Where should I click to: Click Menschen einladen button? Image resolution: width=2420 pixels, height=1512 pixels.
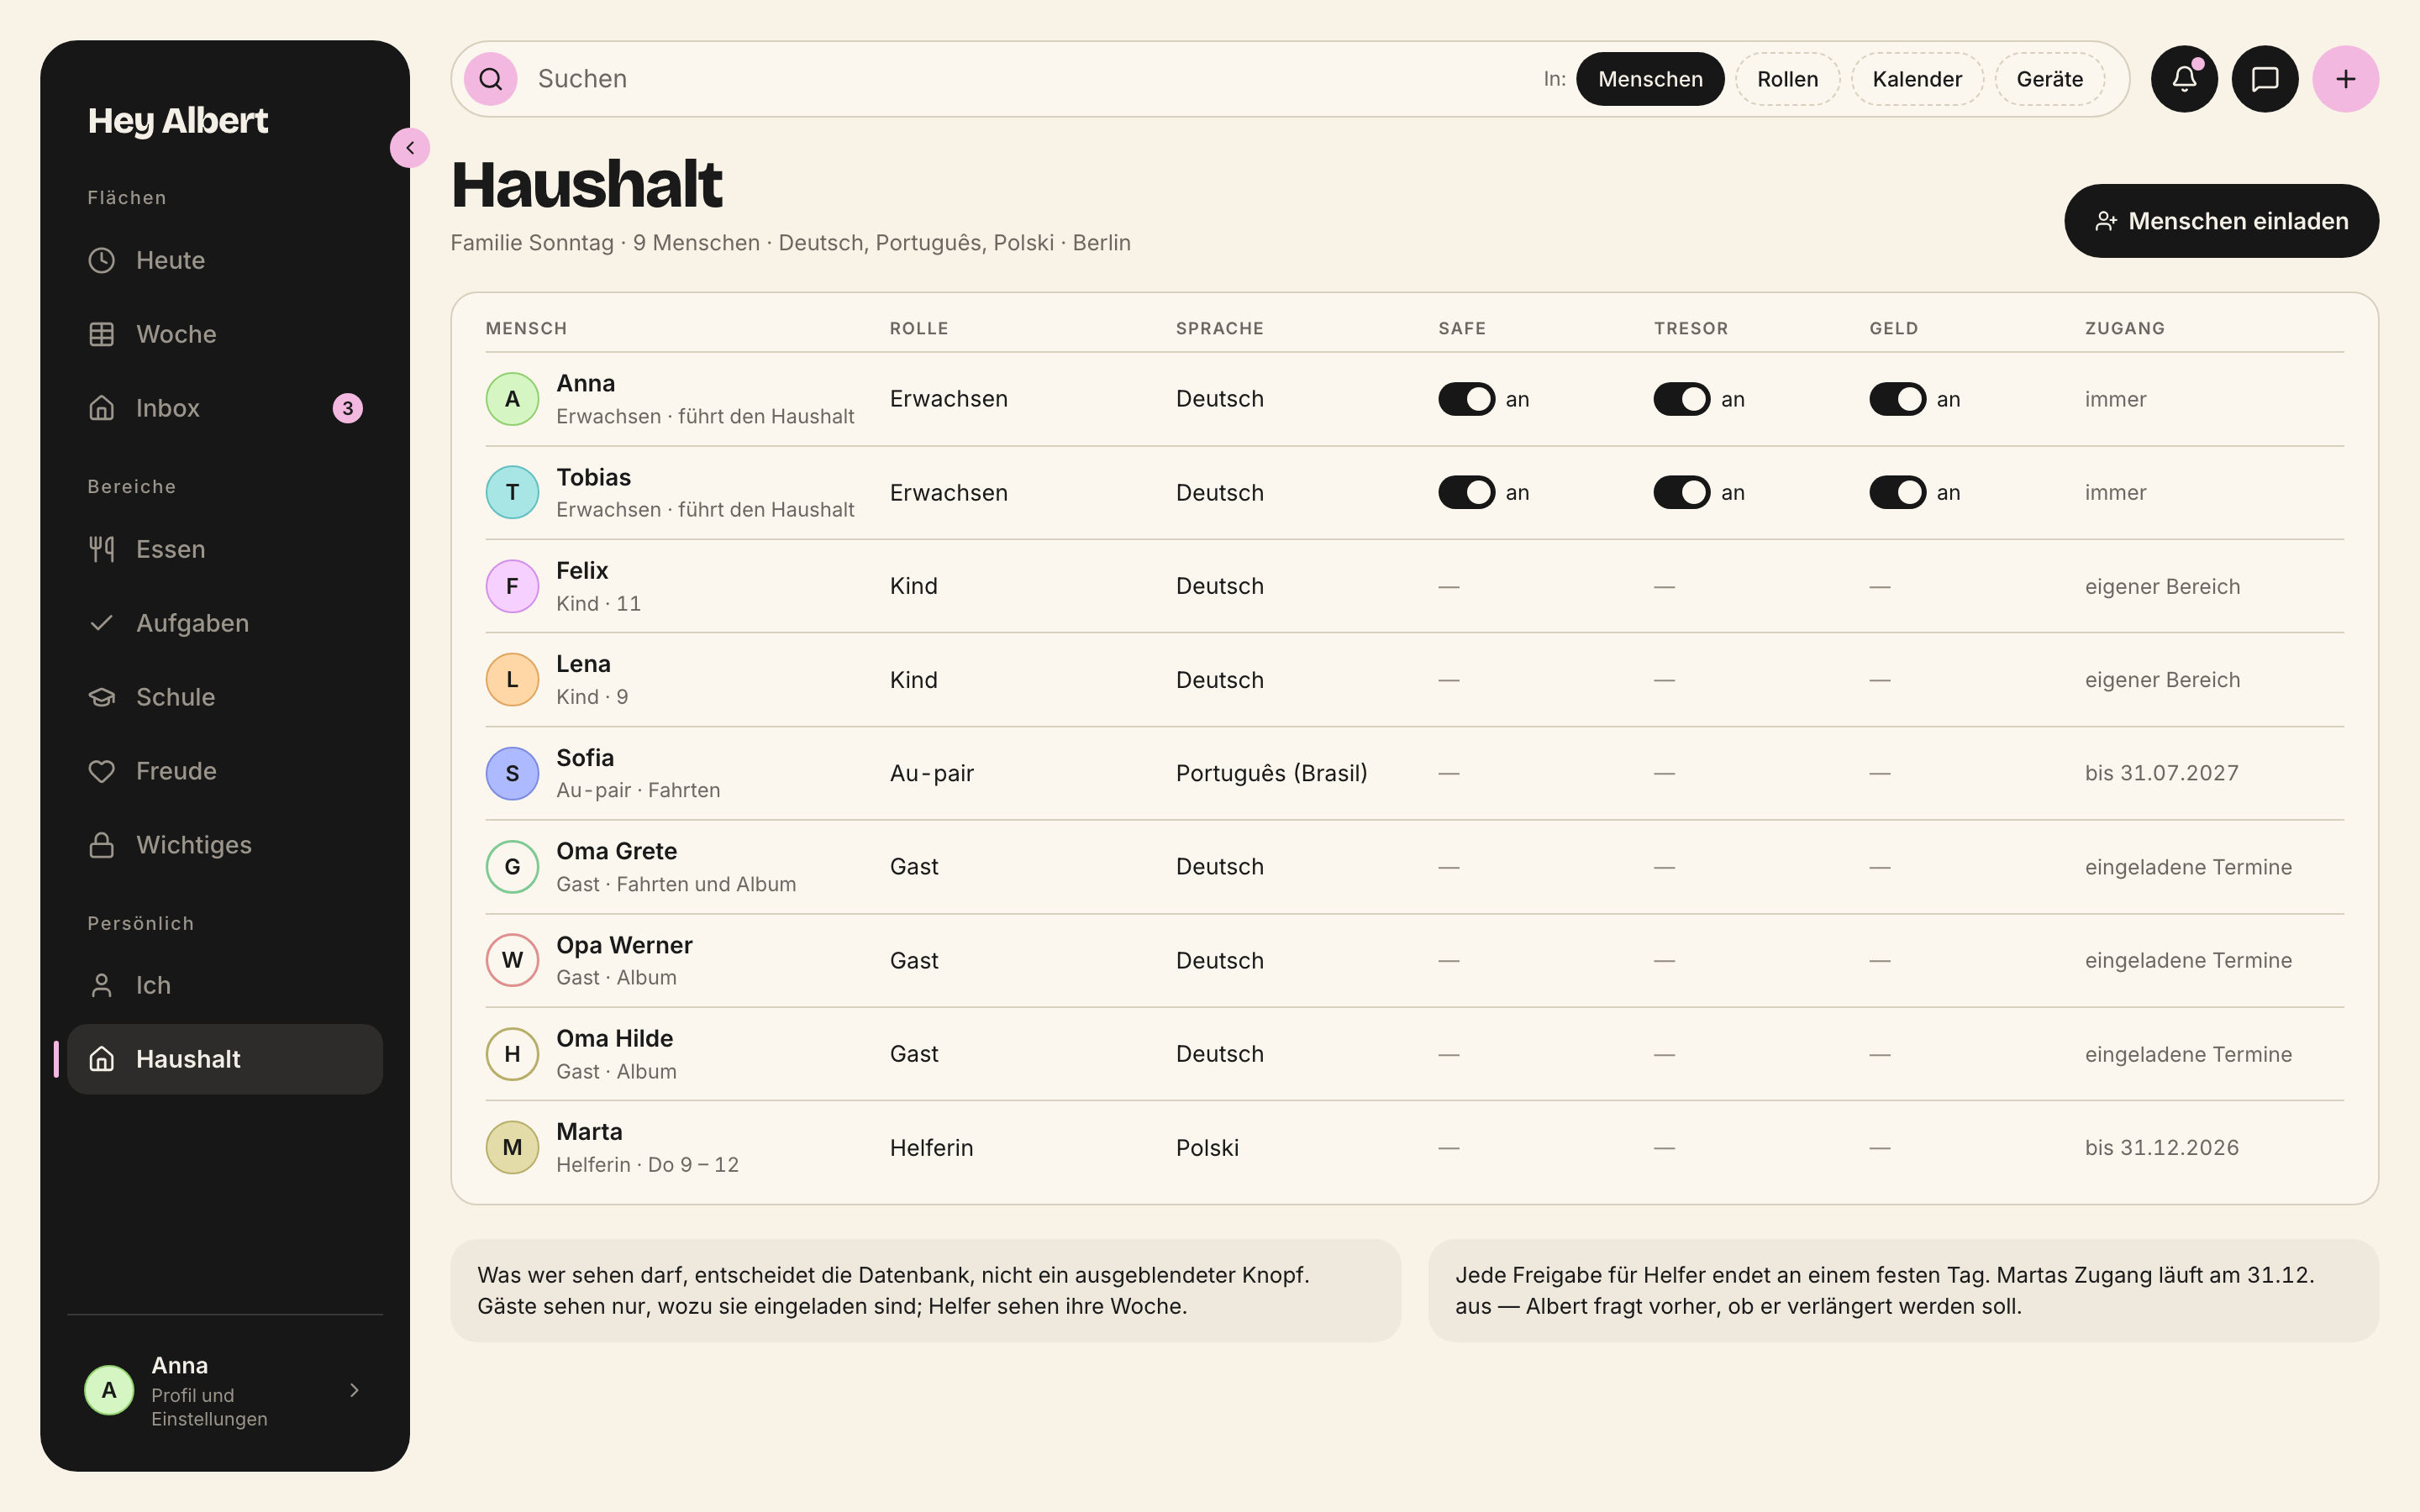pos(2221,221)
